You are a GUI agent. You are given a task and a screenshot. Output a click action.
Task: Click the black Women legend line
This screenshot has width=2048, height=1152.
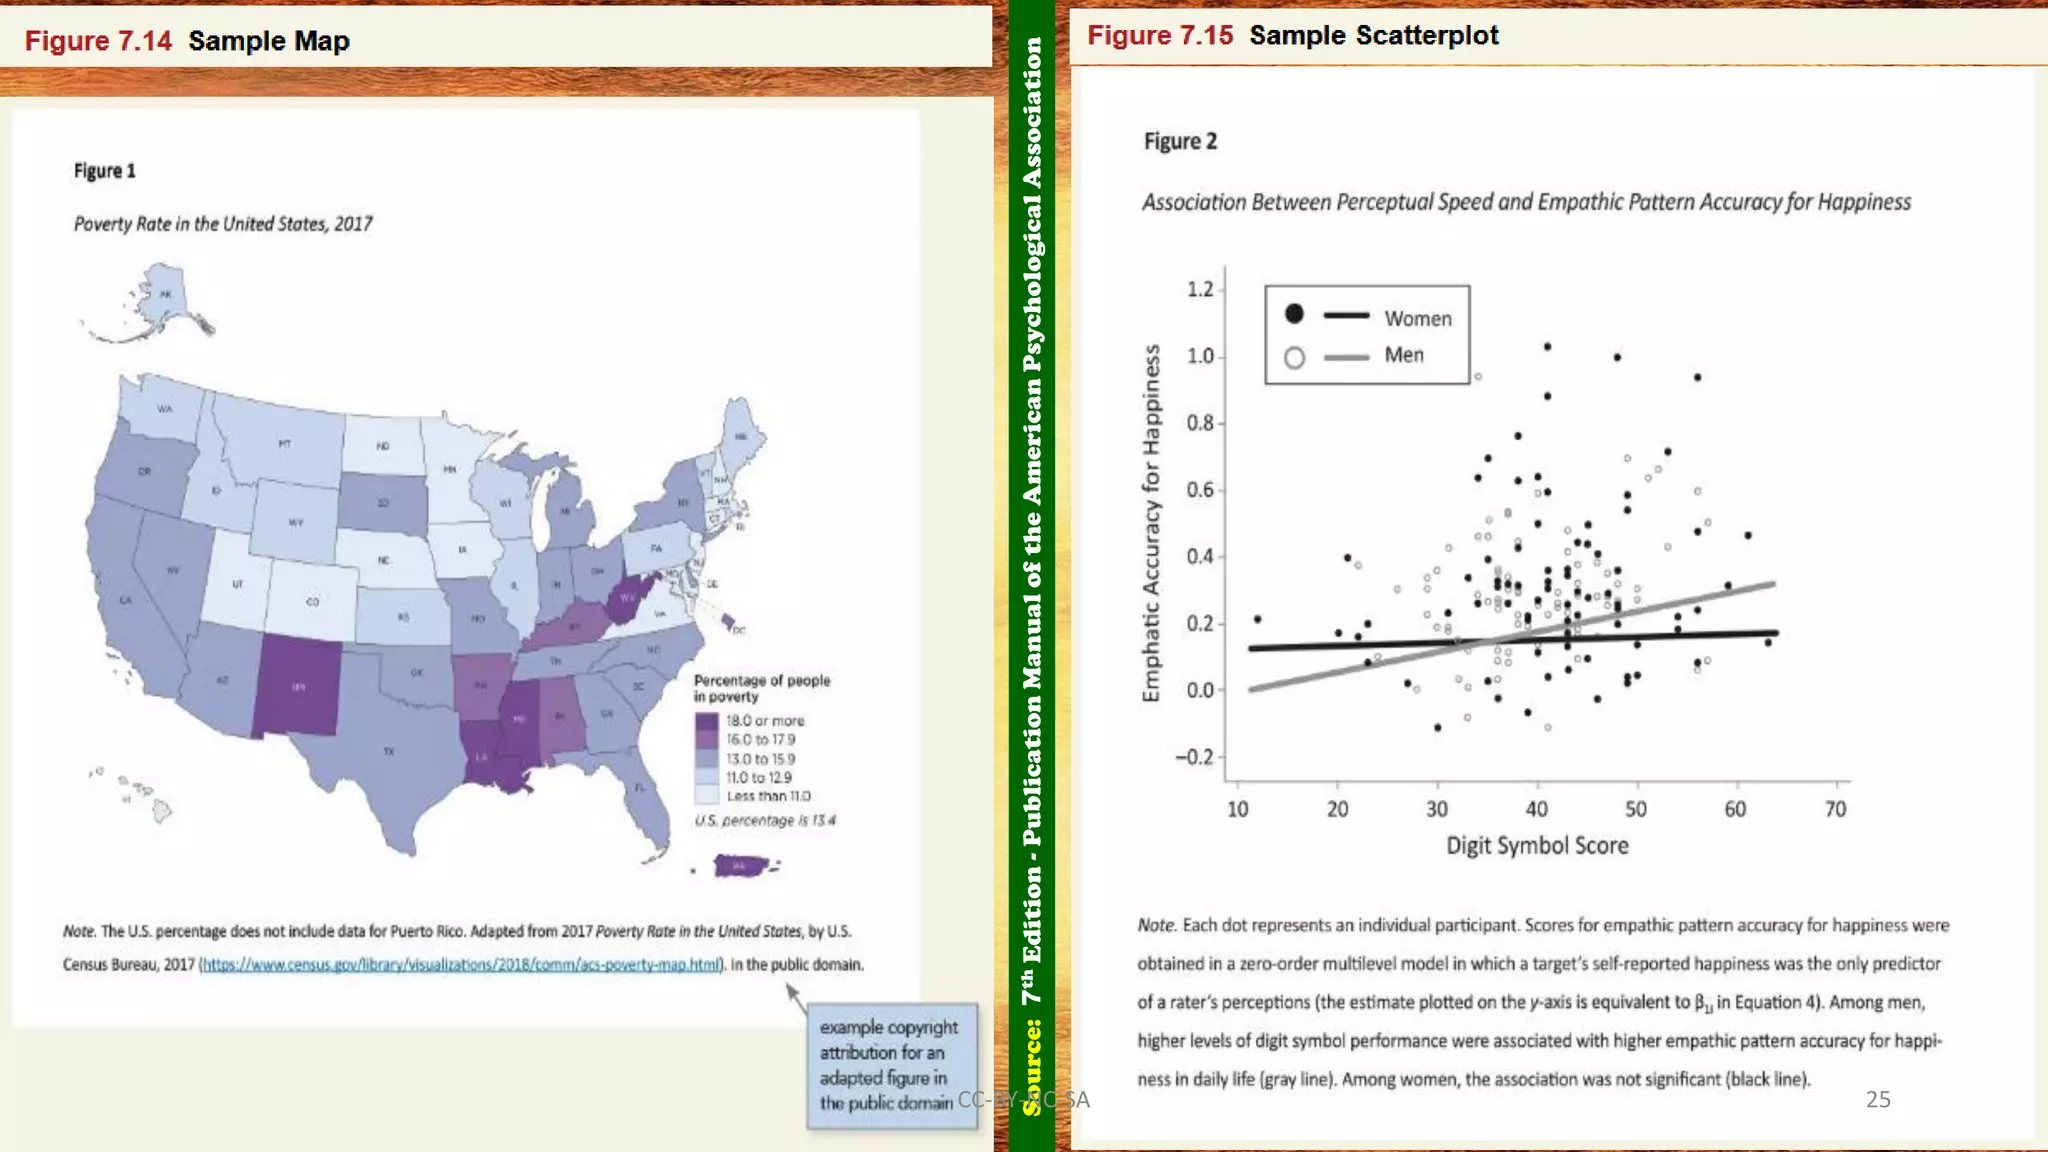1346,315
